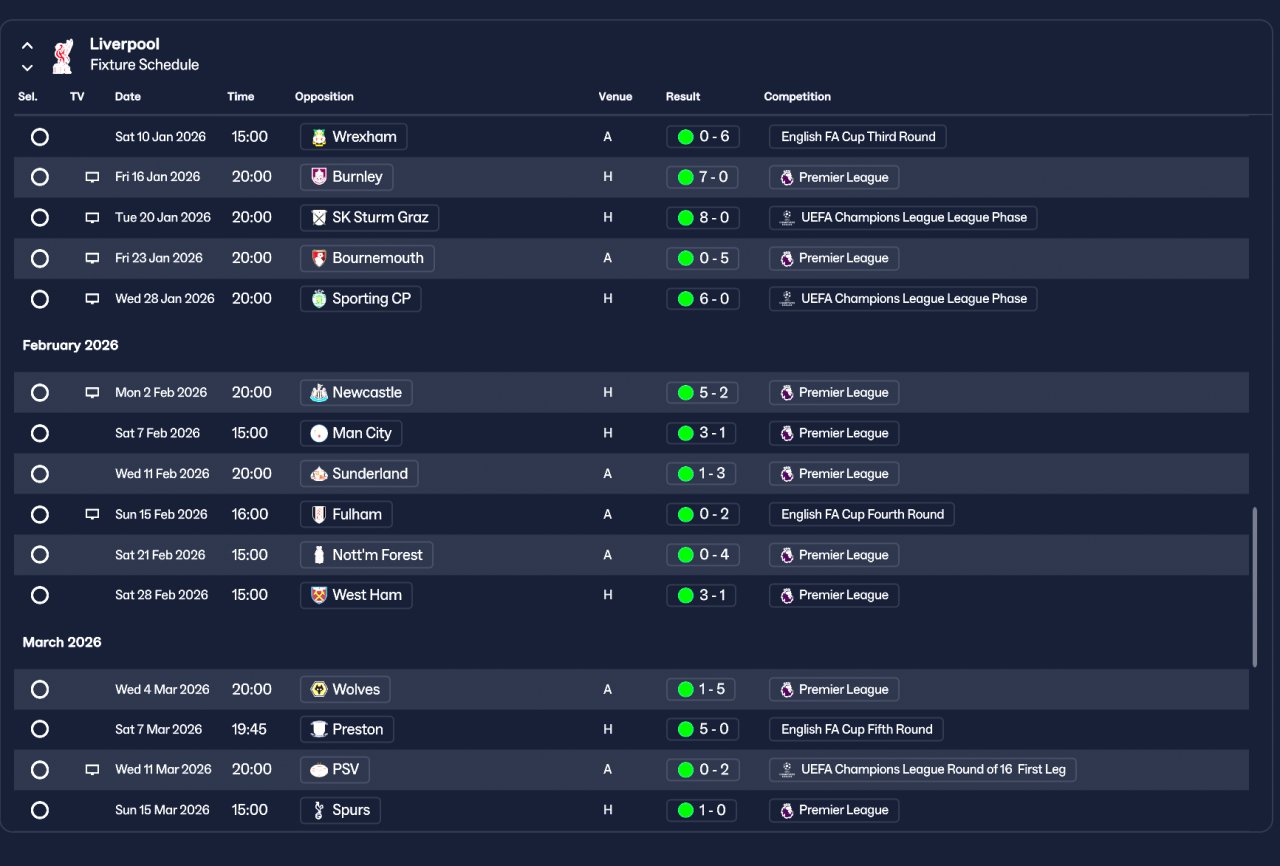This screenshot has height=866, width=1280.
Task: Click the TV column header
Action: click(x=77, y=97)
